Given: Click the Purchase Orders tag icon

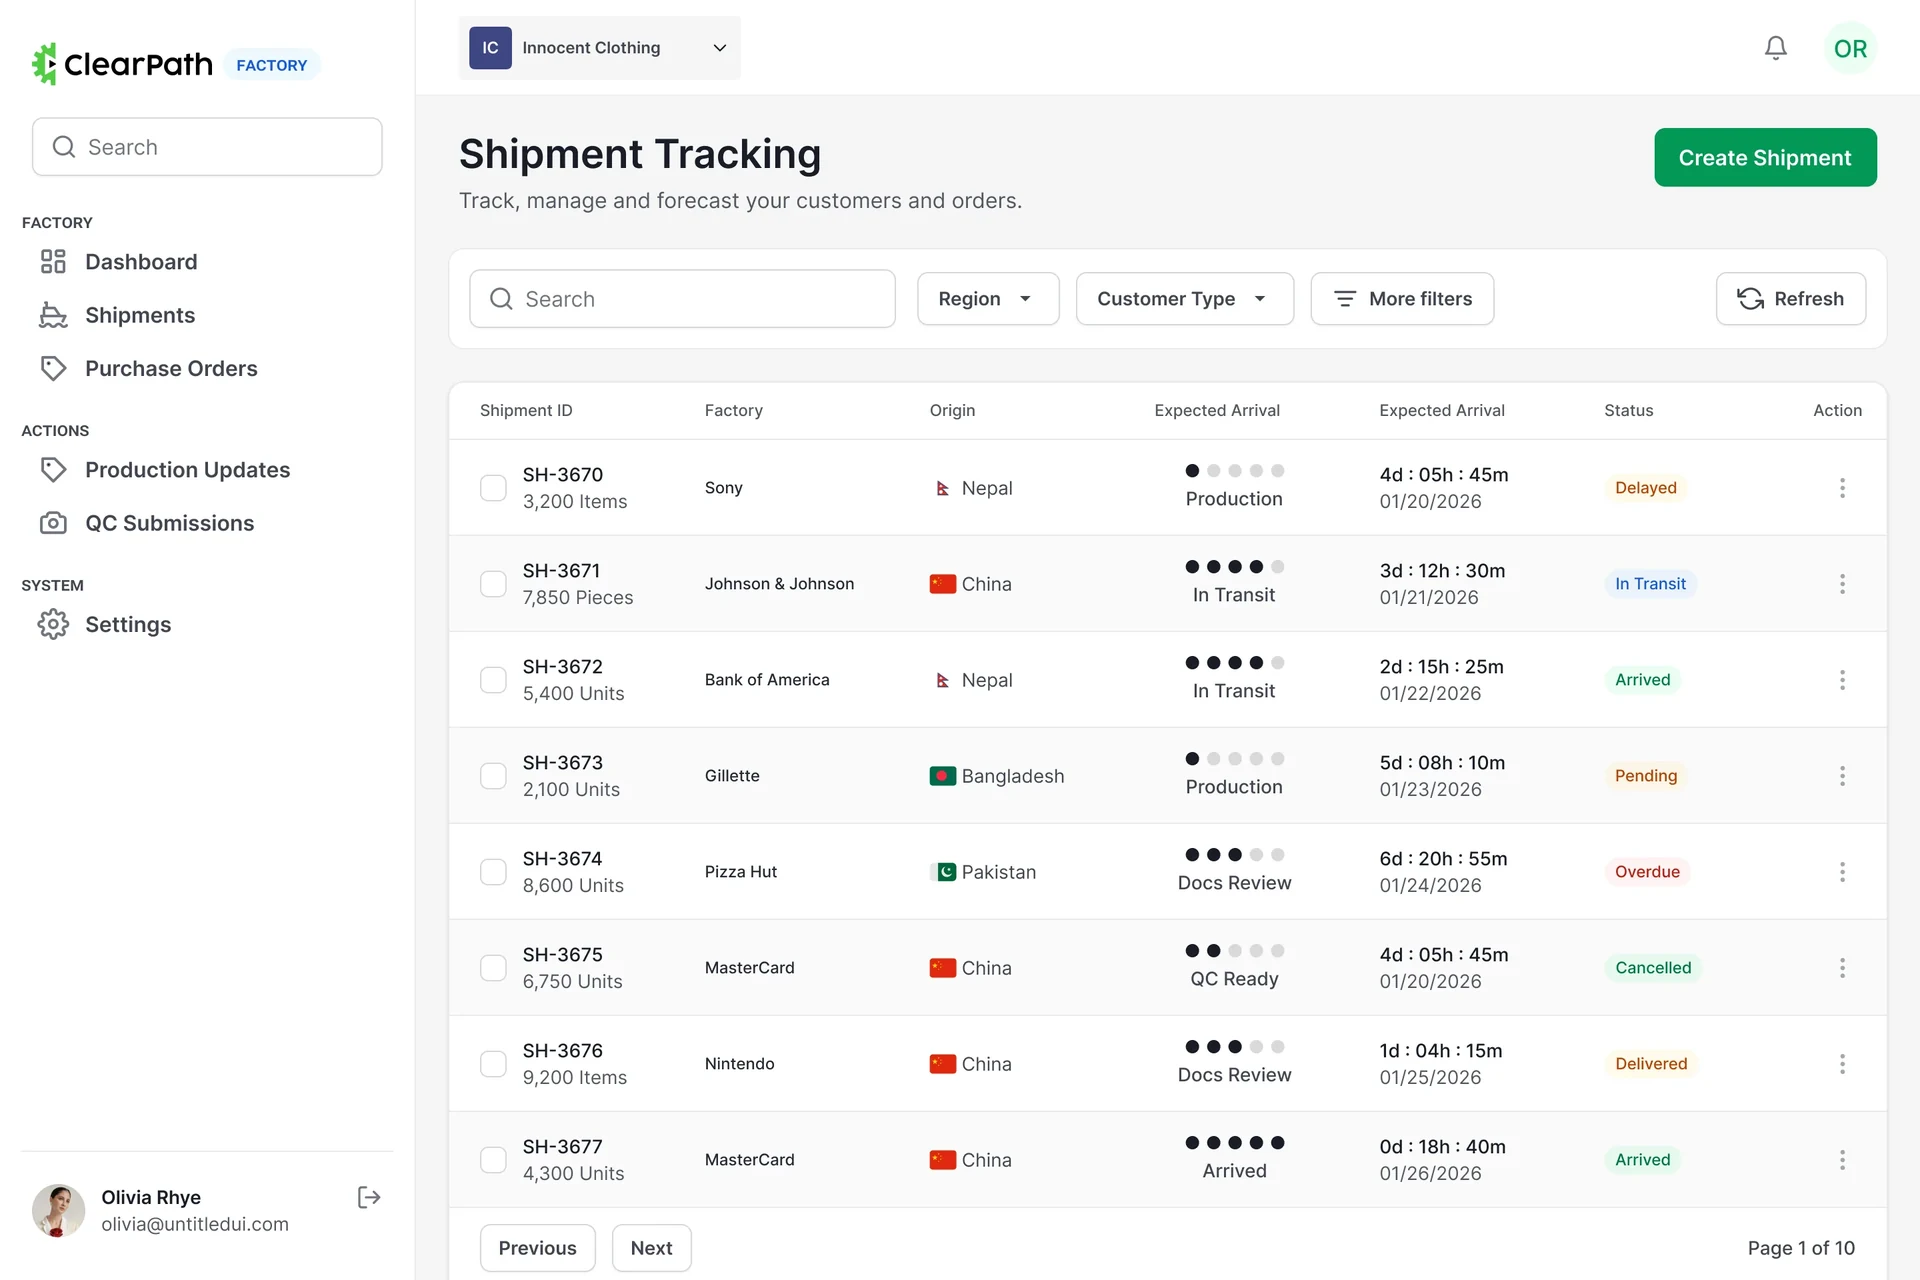Looking at the screenshot, I should (x=53, y=368).
